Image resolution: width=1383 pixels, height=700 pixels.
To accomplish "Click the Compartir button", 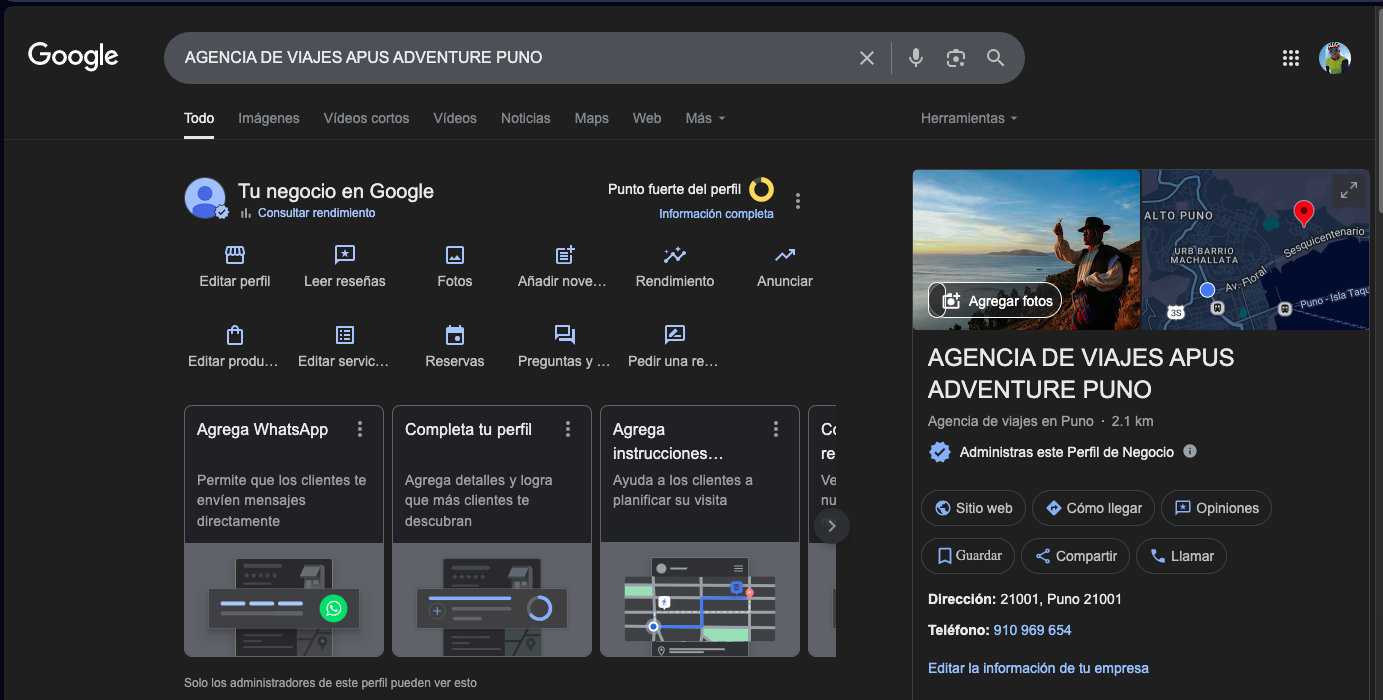I will pos(1076,556).
